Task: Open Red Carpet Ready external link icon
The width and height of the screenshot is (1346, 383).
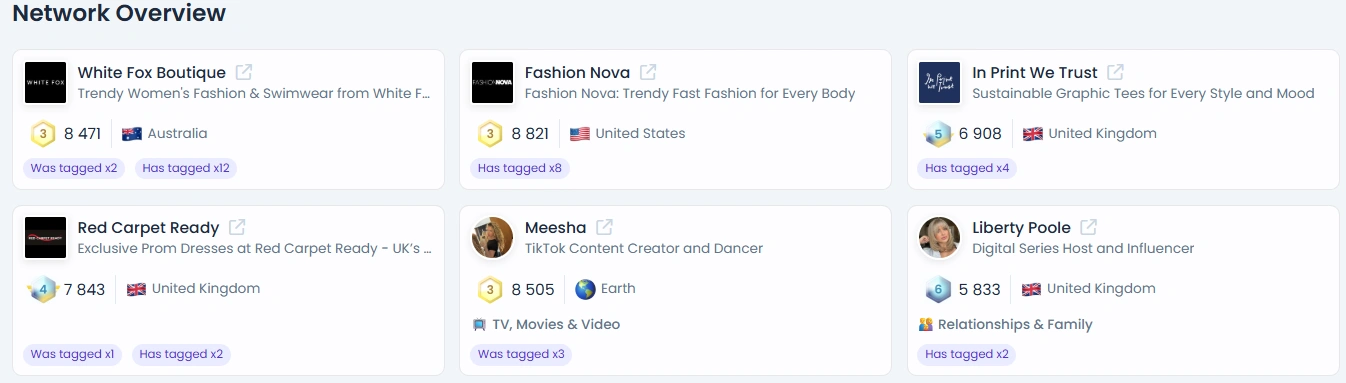Action: [x=237, y=227]
